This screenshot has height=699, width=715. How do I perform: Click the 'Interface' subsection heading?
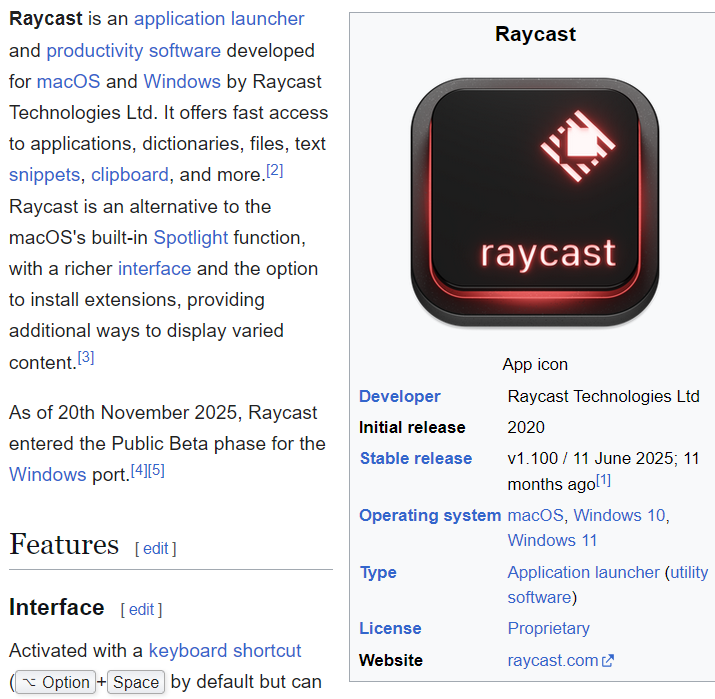pyautogui.click(x=57, y=607)
